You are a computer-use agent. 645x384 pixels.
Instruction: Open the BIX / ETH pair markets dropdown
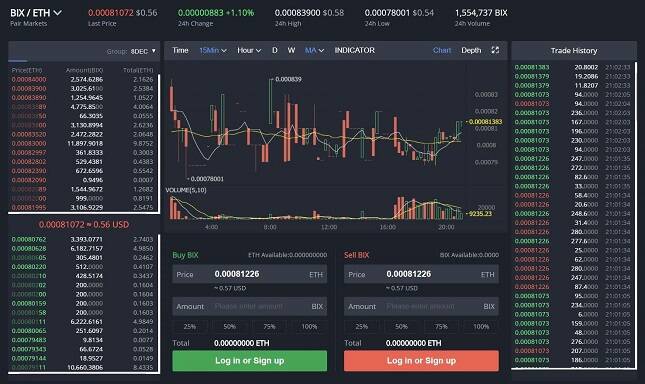point(36,13)
